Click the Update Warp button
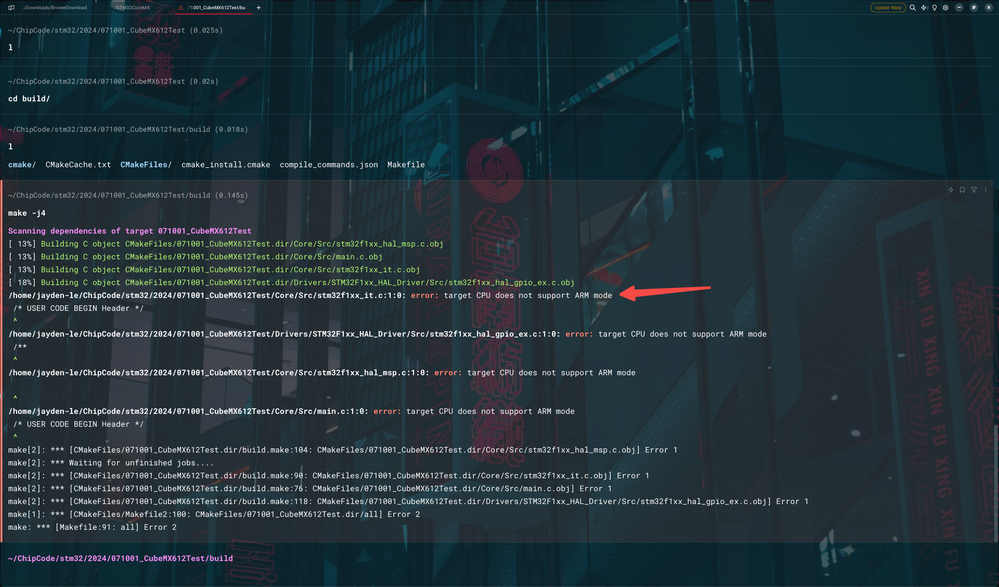Viewport: 999px width, 587px height. tap(888, 8)
